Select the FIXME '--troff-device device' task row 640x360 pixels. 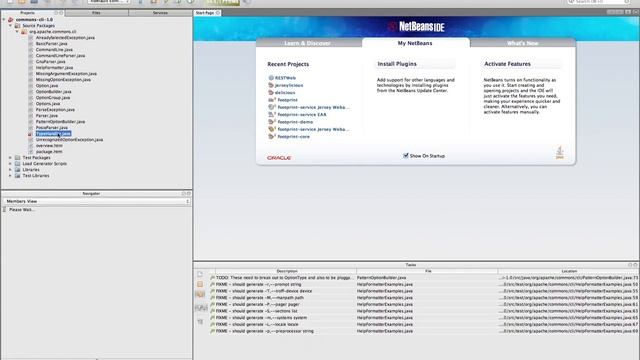(424, 291)
